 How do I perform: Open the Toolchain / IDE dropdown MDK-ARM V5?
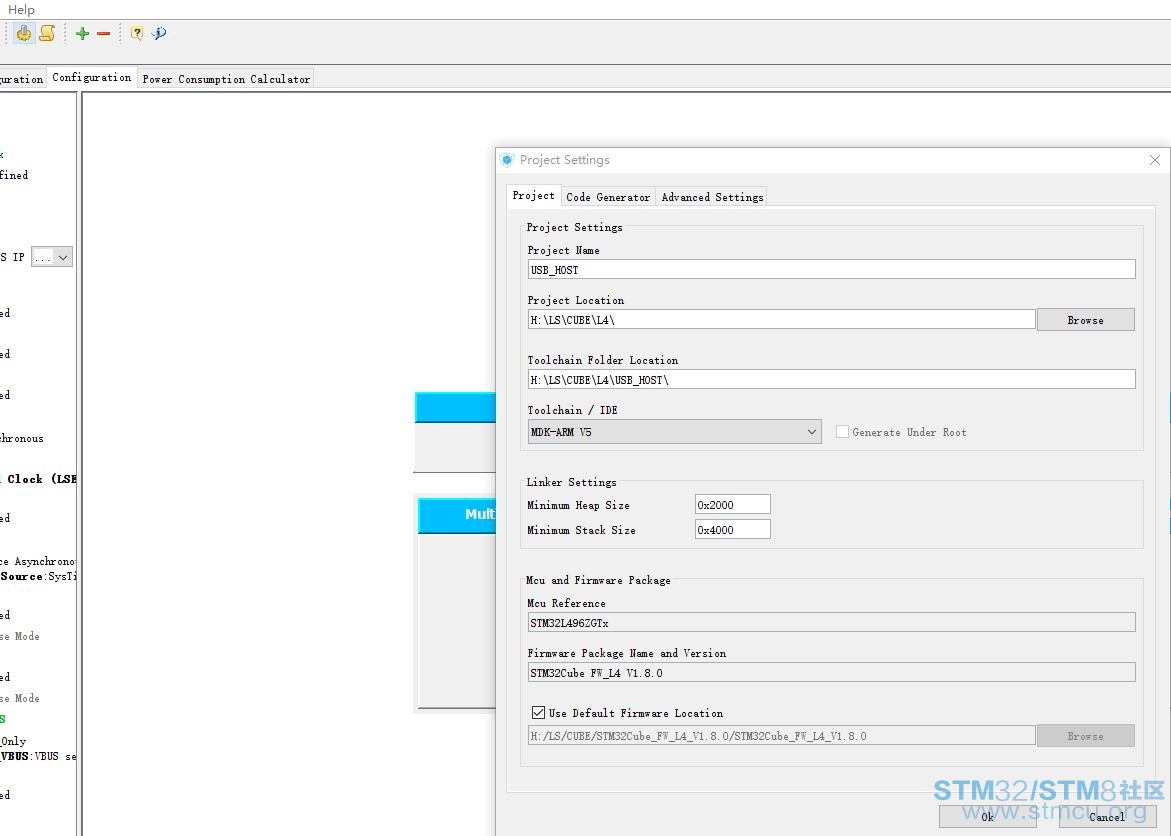[x=674, y=432]
